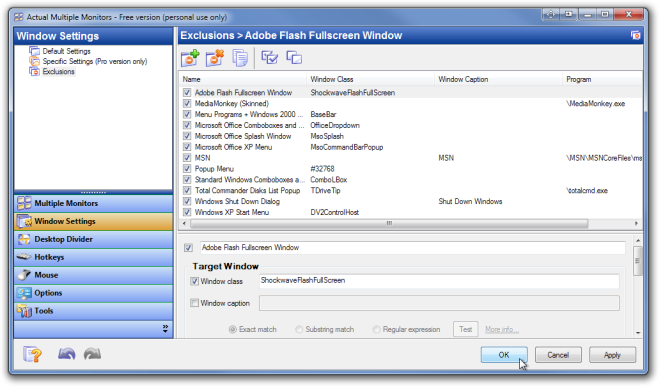
Task: Copy the selected exclusion item
Action: [240, 58]
